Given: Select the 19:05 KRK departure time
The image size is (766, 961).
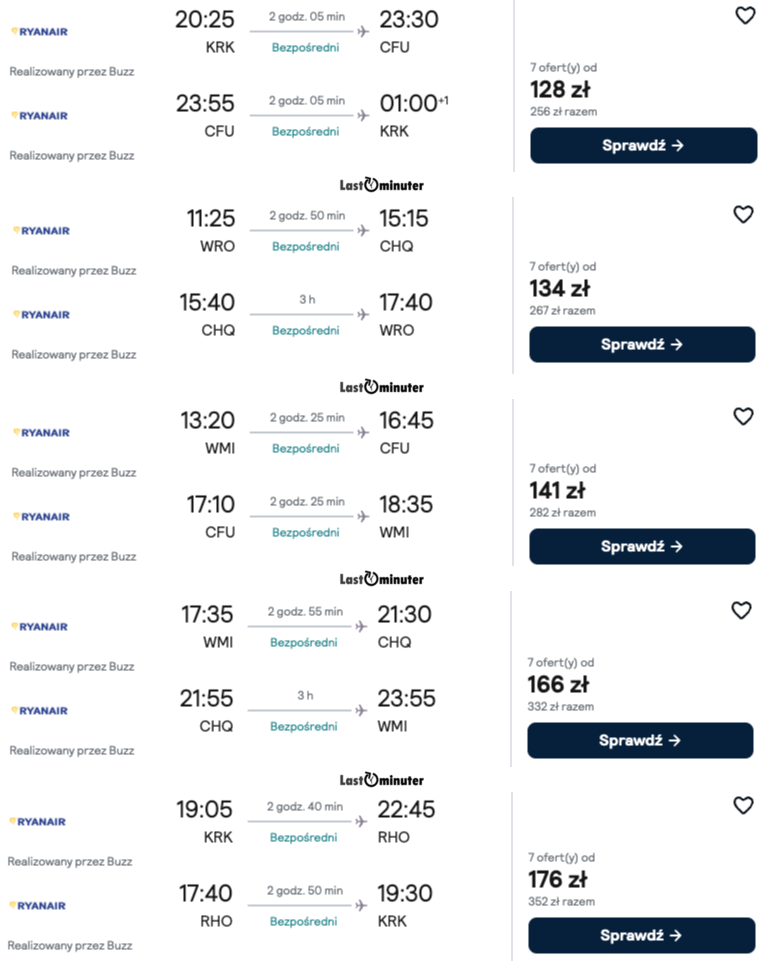Looking at the screenshot, I should click(205, 809).
